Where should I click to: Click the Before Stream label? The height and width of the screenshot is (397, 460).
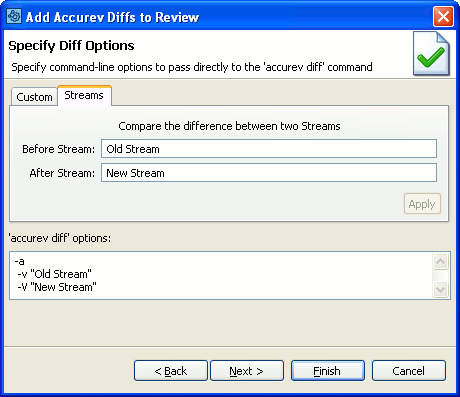59,149
